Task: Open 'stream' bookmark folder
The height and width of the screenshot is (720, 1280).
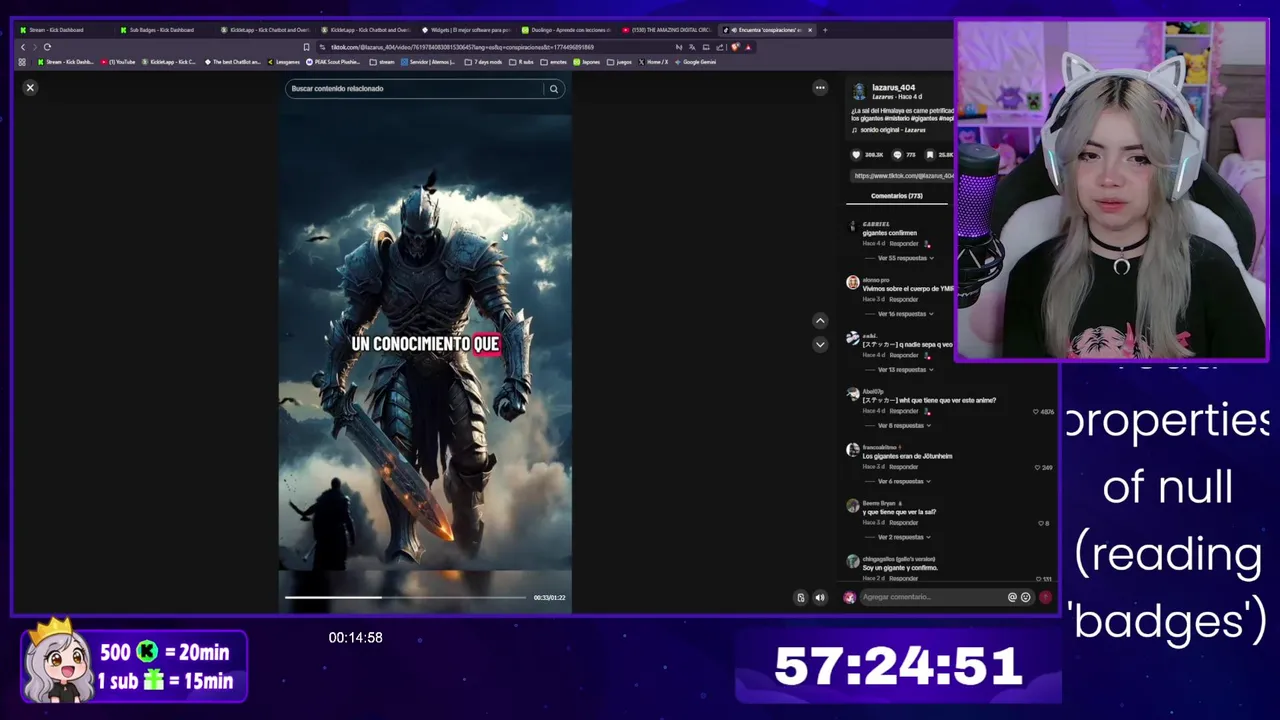Action: (382, 62)
